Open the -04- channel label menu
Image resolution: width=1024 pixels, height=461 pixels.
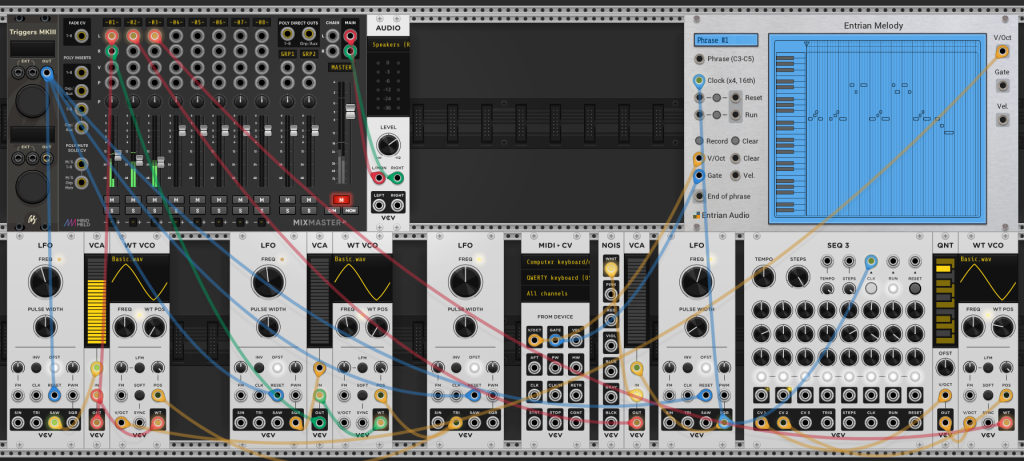coord(176,22)
